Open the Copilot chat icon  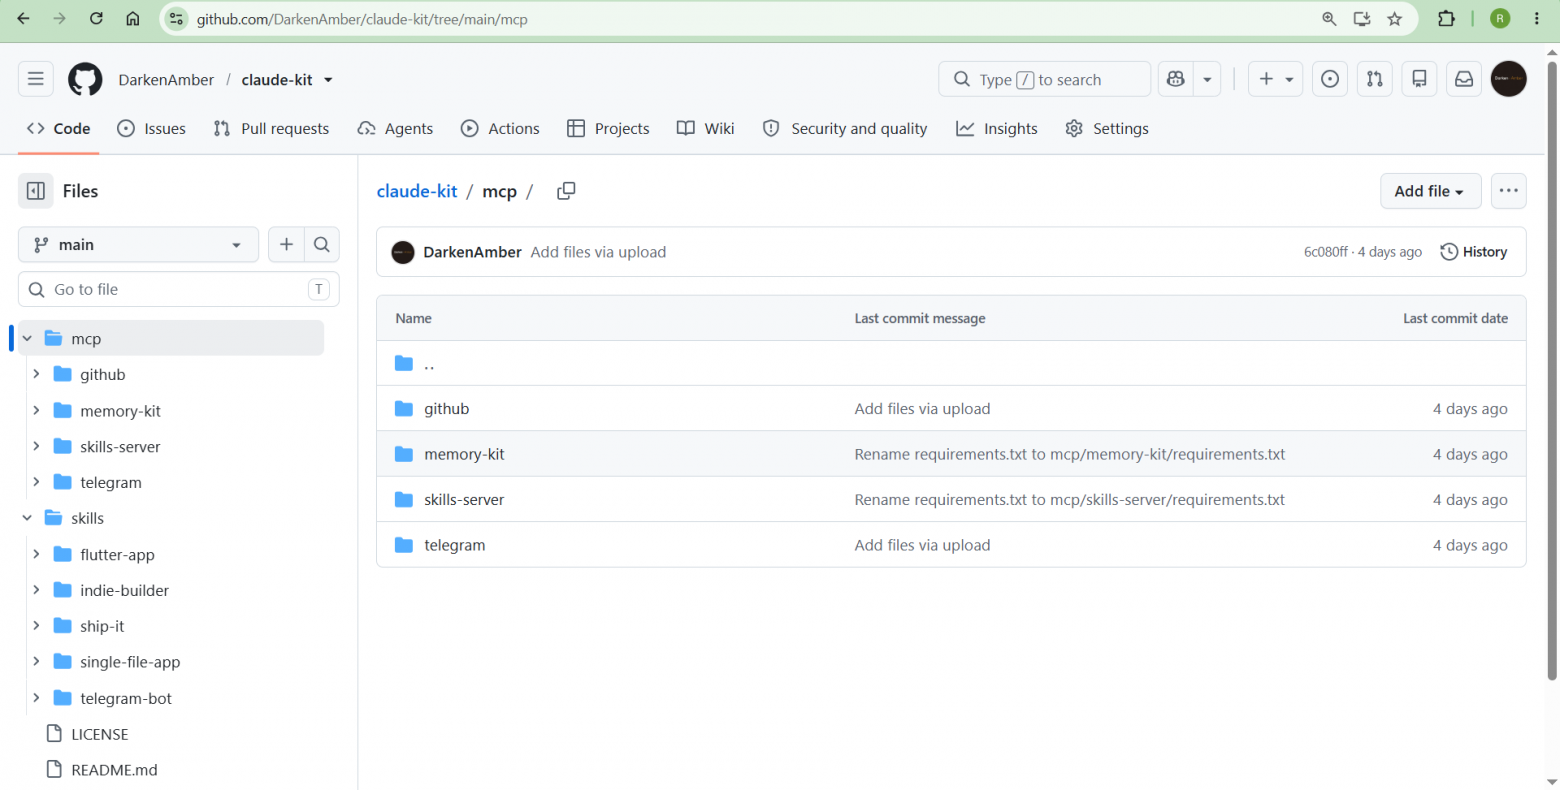[1176, 79]
